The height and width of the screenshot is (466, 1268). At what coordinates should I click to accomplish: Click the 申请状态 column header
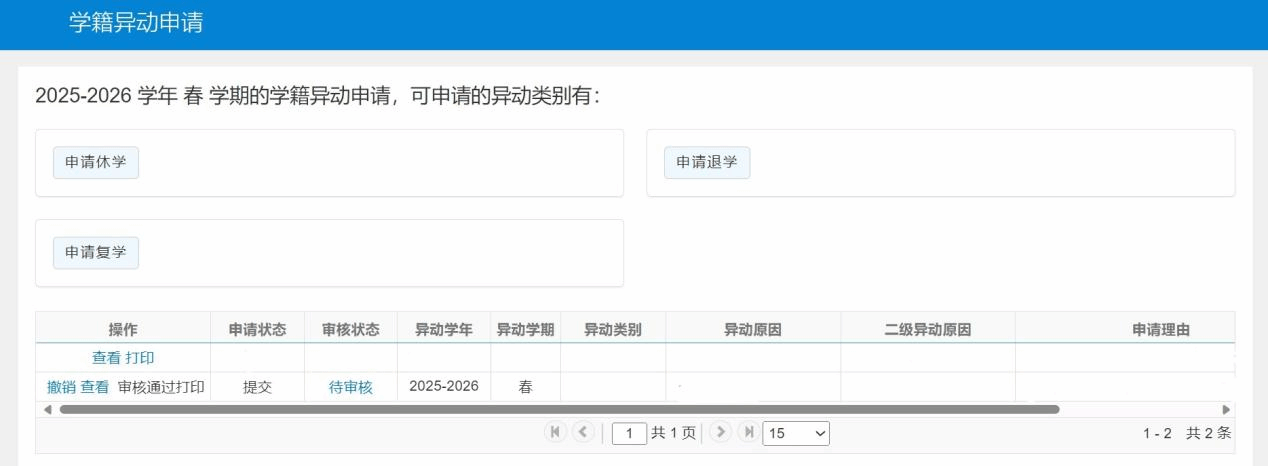(257, 329)
